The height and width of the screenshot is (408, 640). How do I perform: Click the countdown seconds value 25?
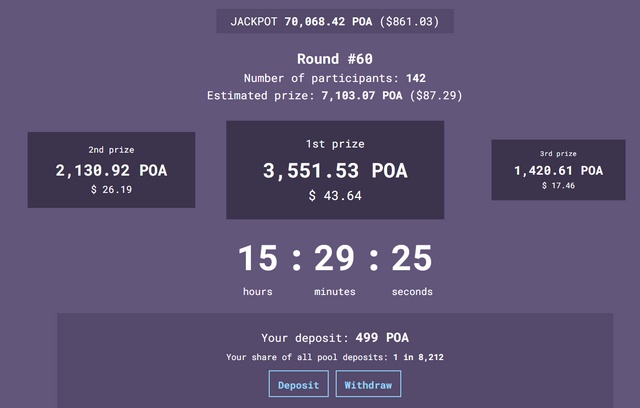pyautogui.click(x=411, y=258)
